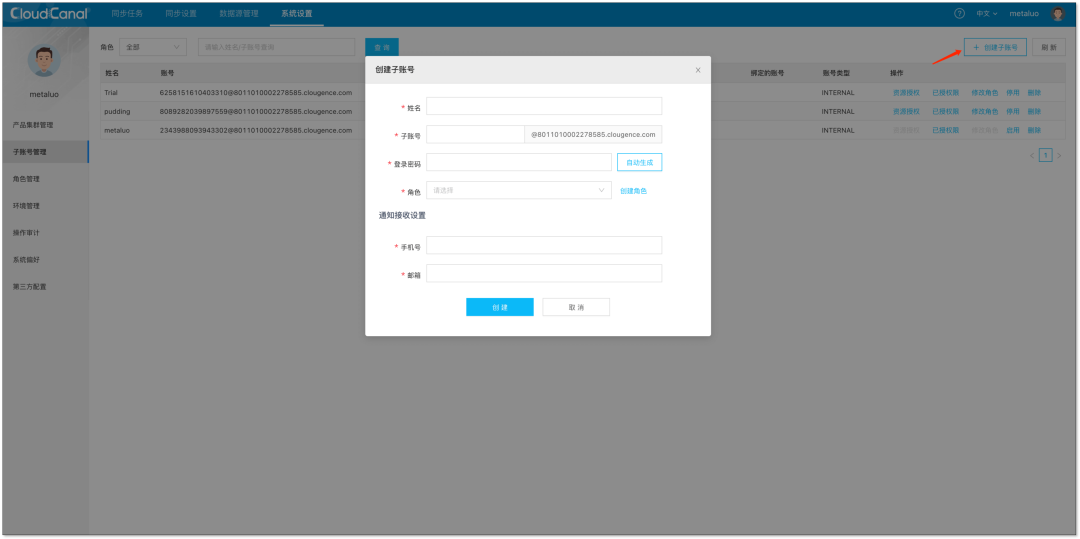The height and width of the screenshot is (539, 1080).
Task: Click 修改角色 for Trial row
Action: coord(985,92)
